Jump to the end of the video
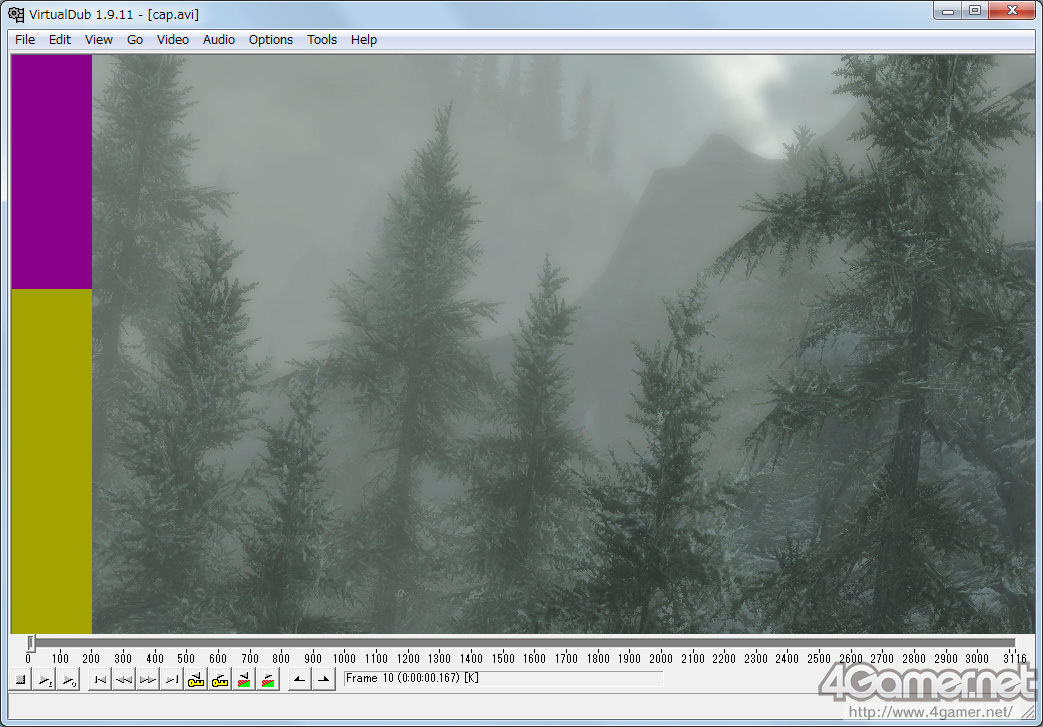The height and width of the screenshot is (727, 1043). tap(172, 680)
